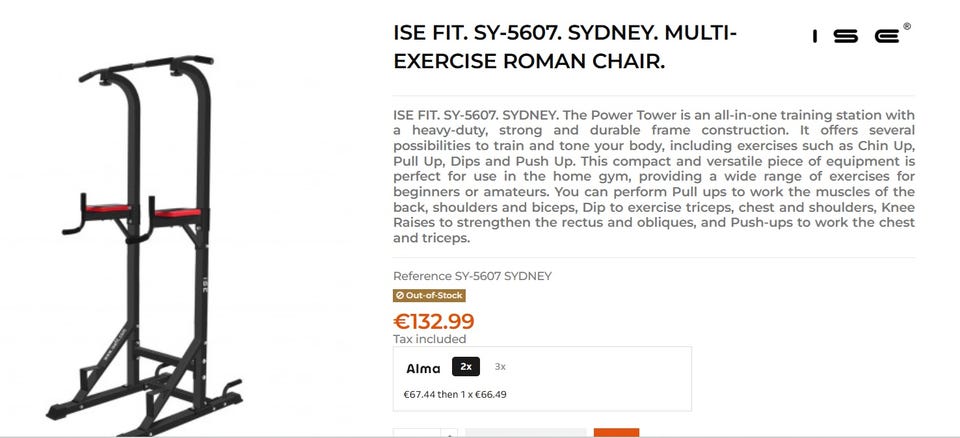
Task: Click the grey button beside the quantity field
Action: (526, 433)
